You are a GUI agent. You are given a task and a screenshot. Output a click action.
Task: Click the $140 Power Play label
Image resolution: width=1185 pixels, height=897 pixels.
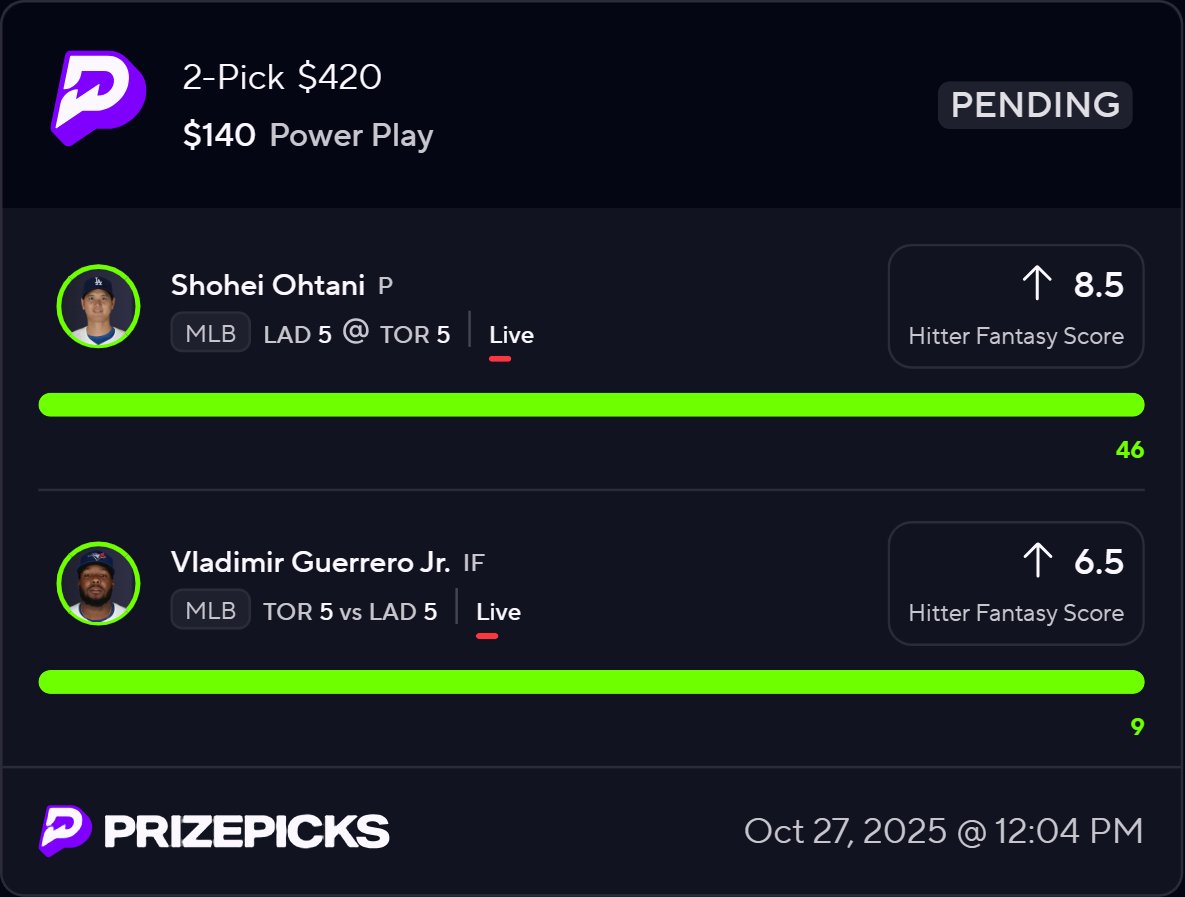308,135
